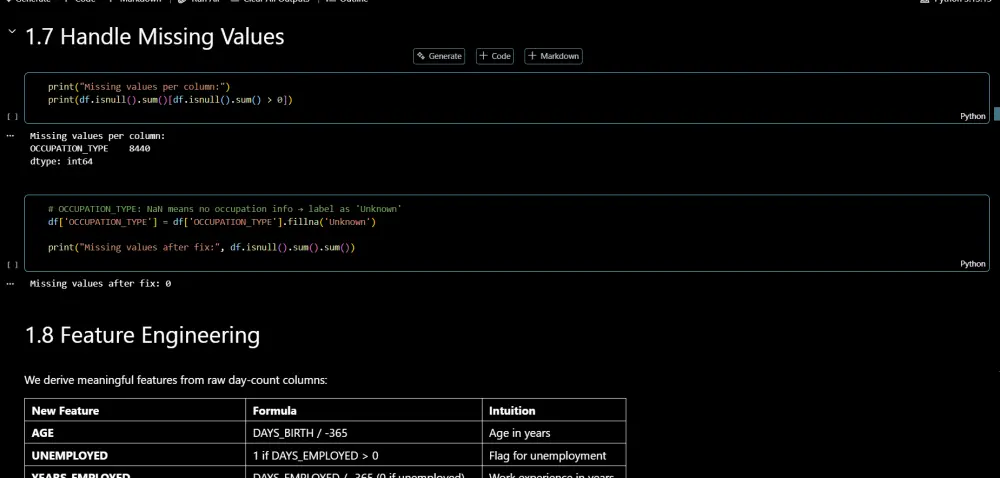
Task: Click 'We derive meaningful features' paragraph
Action: pyautogui.click(x=176, y=380)
